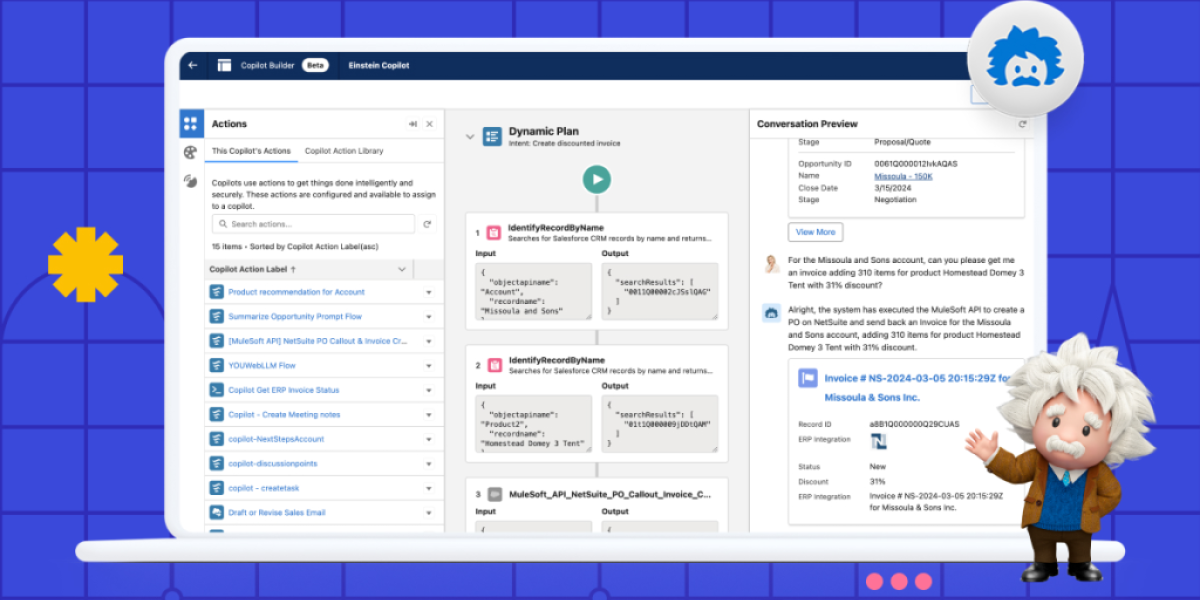The image size is (1200, 600).
Task: Collapse the Actions panel with pin icon
Action: (412, 124)
